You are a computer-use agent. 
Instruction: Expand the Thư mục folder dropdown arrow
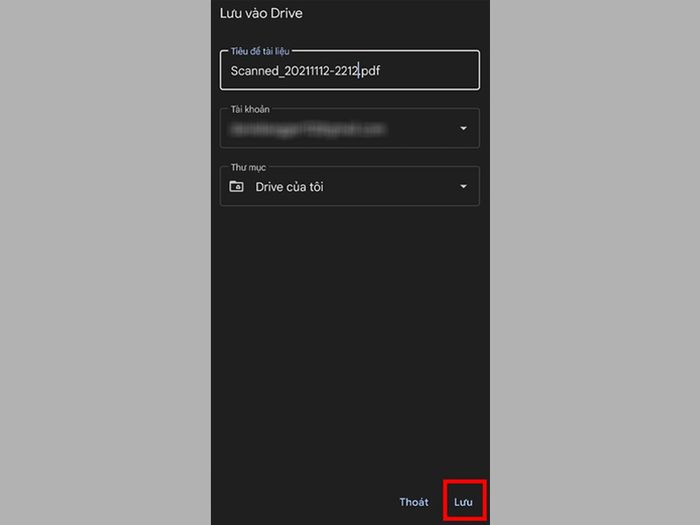point(463,187)
